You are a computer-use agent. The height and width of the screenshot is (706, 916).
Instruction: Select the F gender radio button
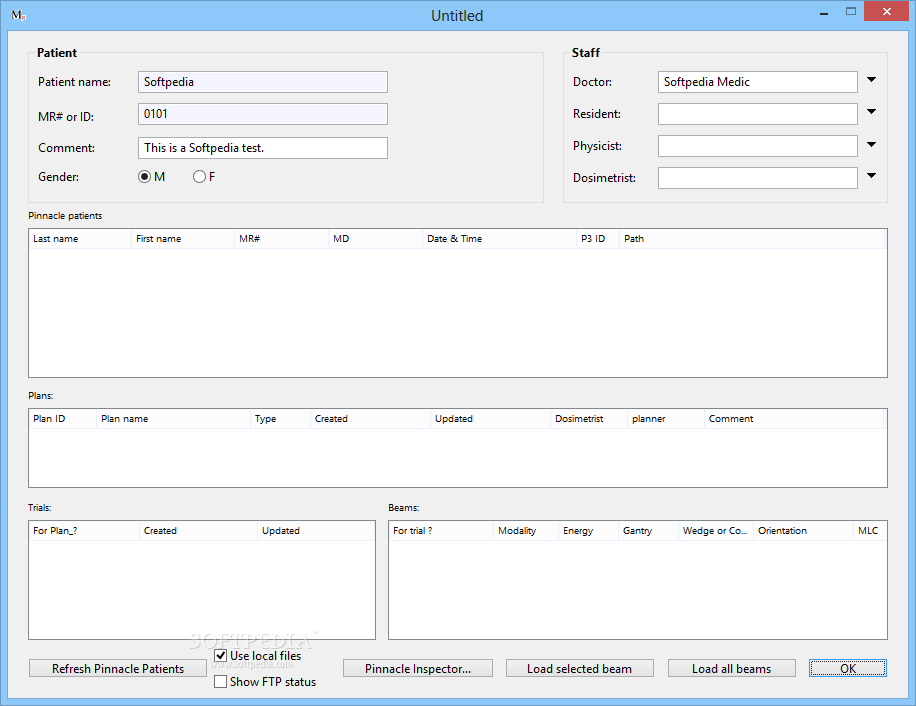pos(199,176)
